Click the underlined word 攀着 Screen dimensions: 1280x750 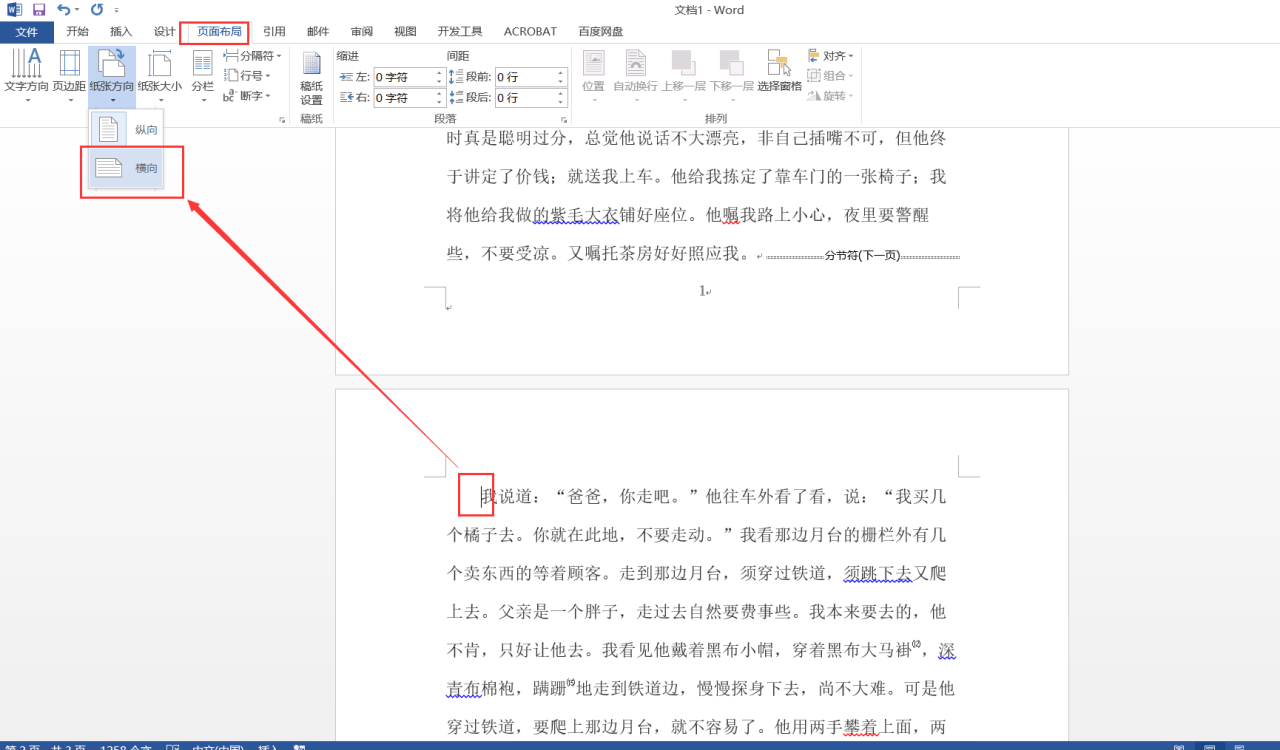[x=860, y=726]
